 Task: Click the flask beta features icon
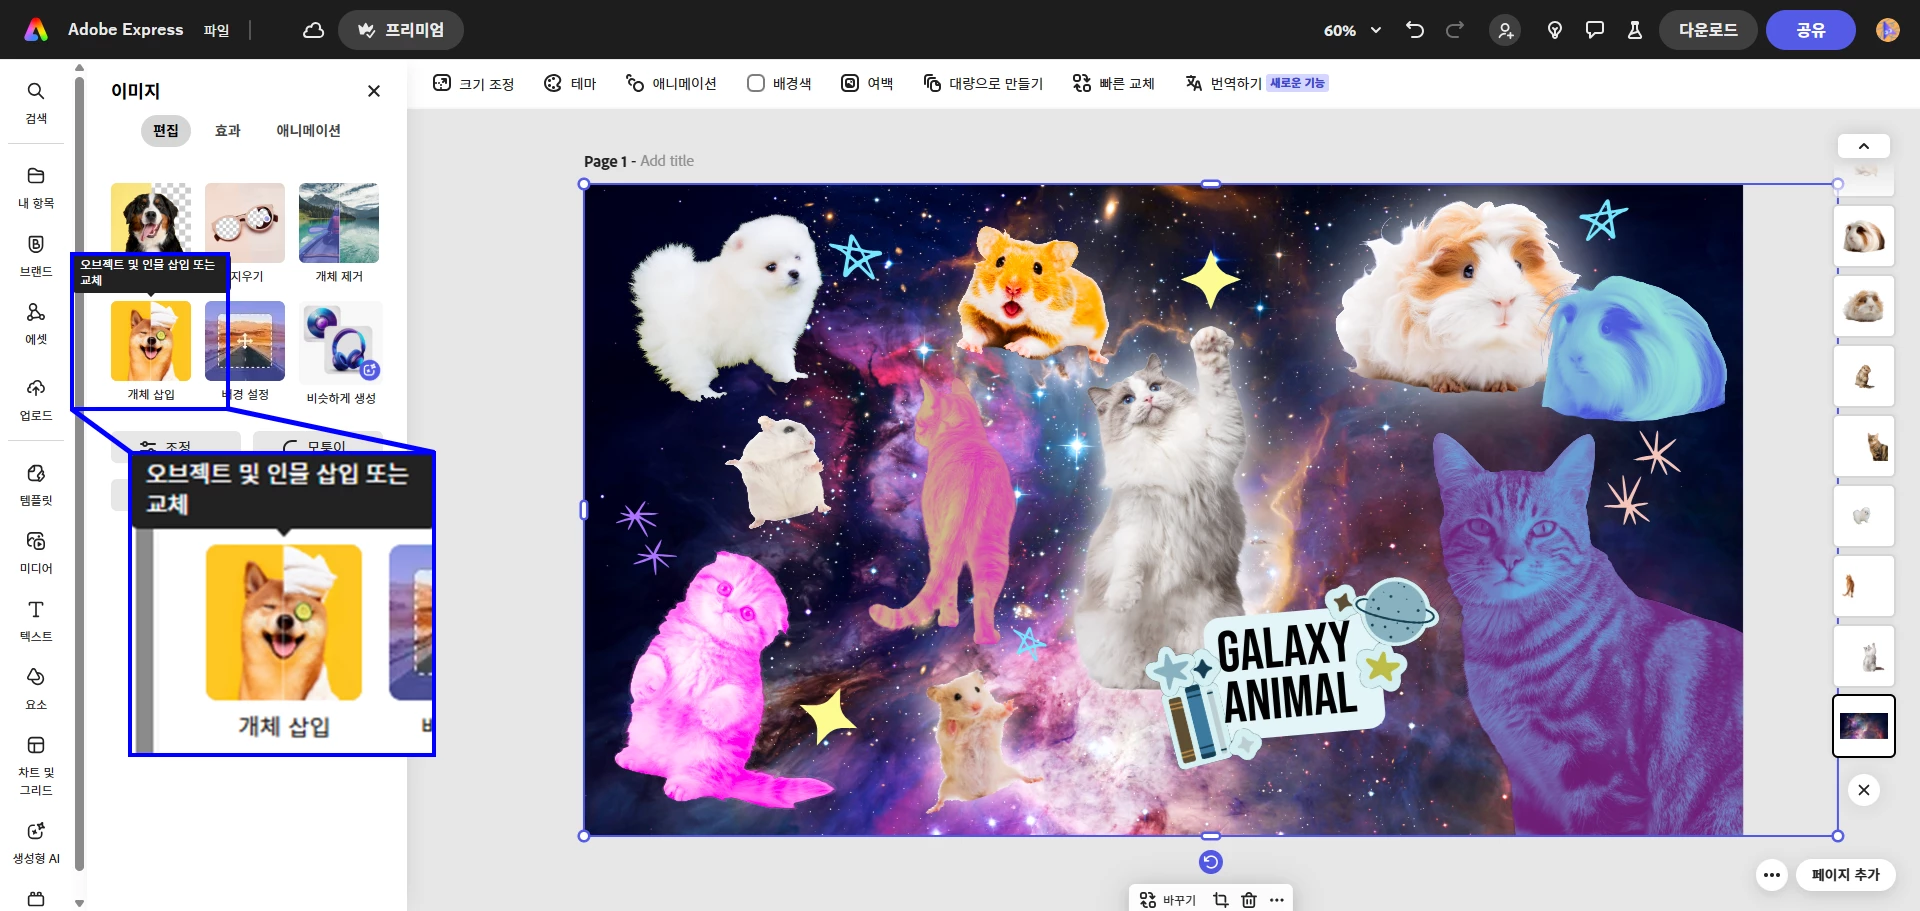tap(1635, 30)
